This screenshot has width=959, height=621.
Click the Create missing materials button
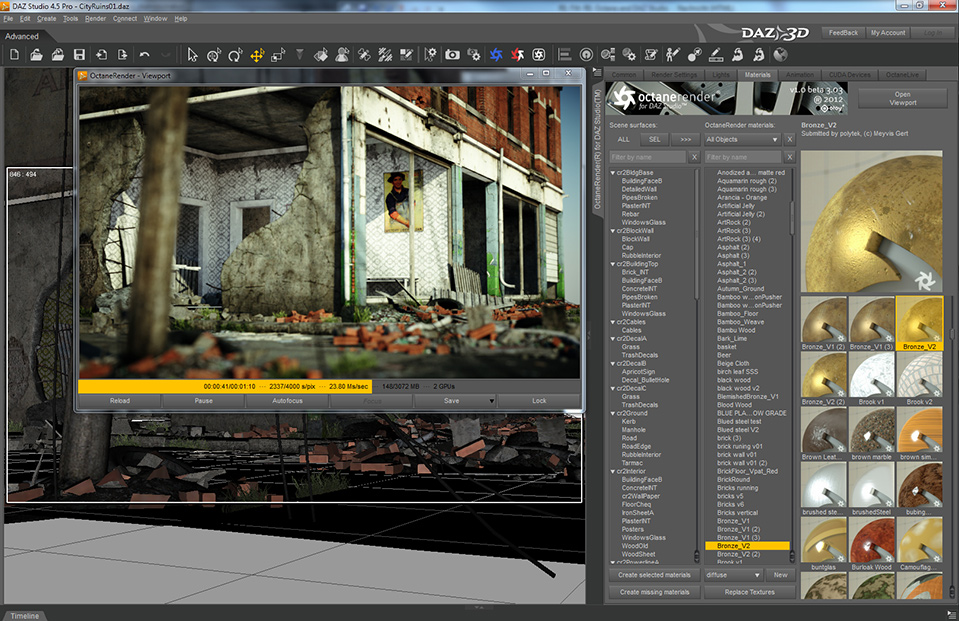pos(654,592)
